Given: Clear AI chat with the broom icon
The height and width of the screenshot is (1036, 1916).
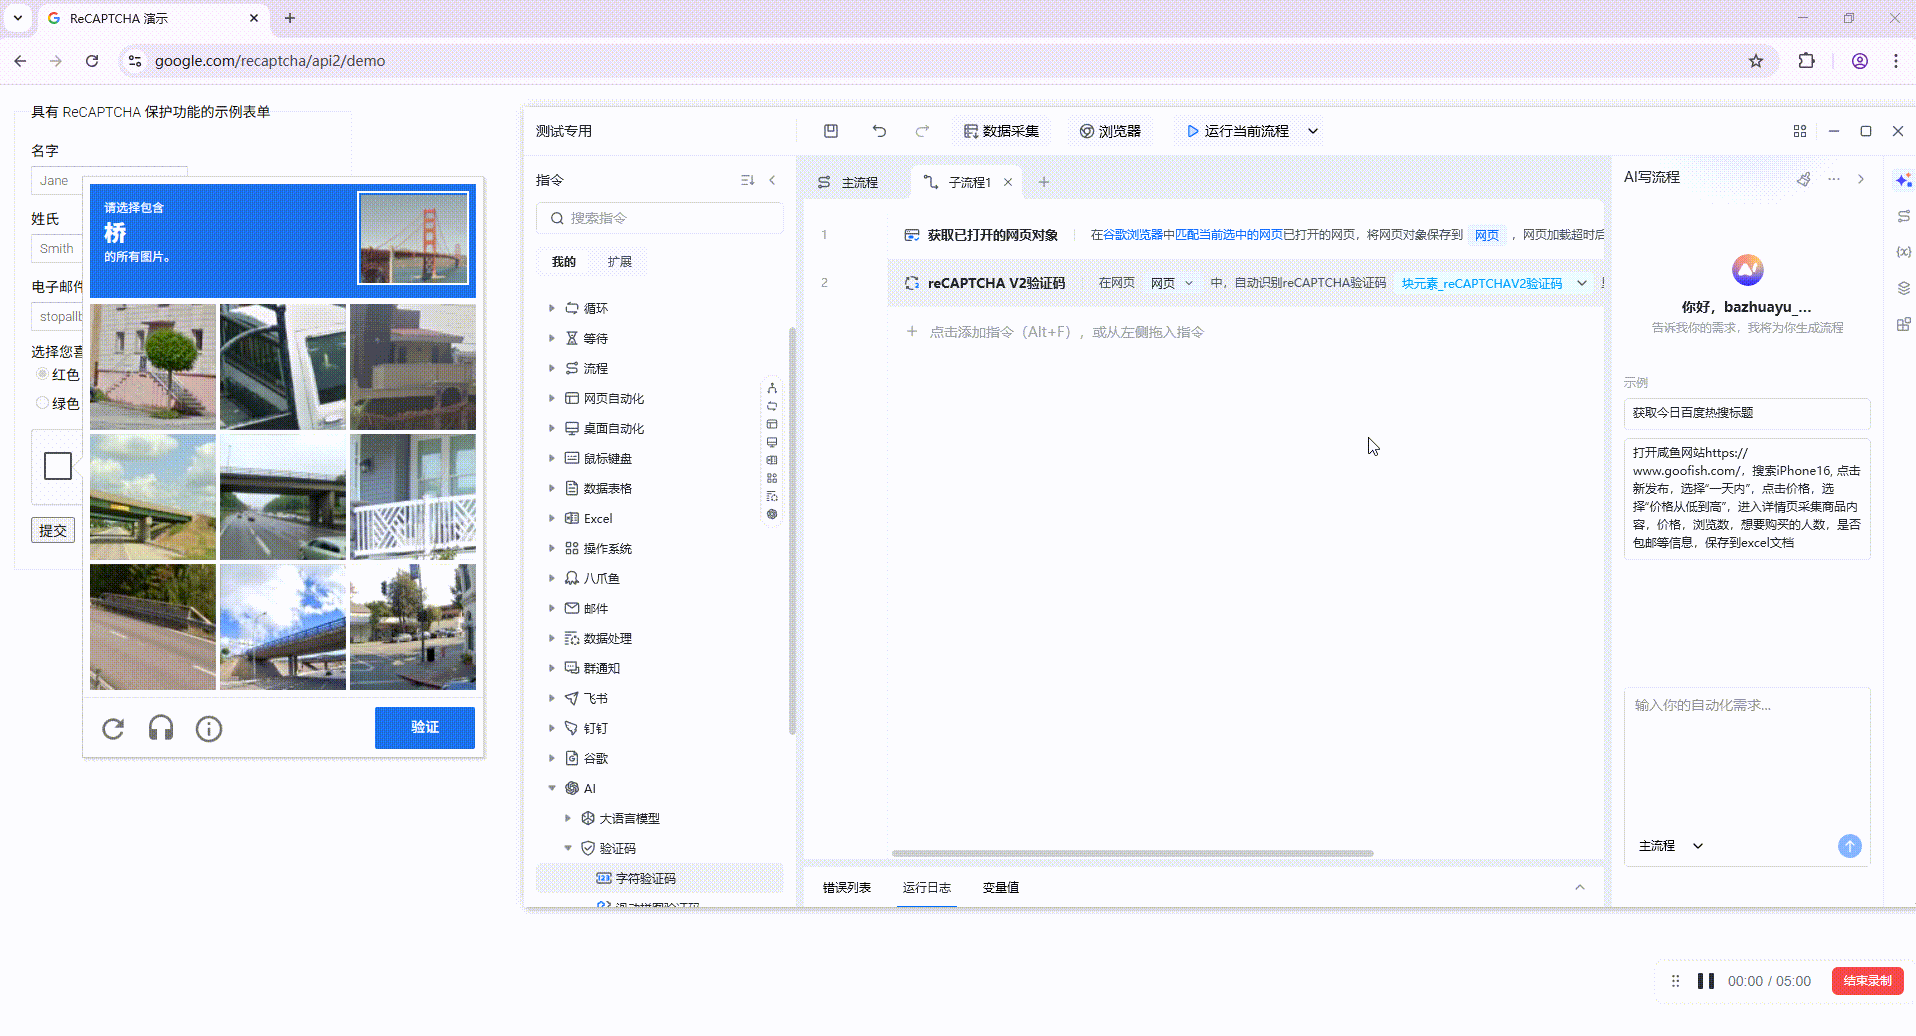Looking at the screenshot, I should tap(1804, 179).
